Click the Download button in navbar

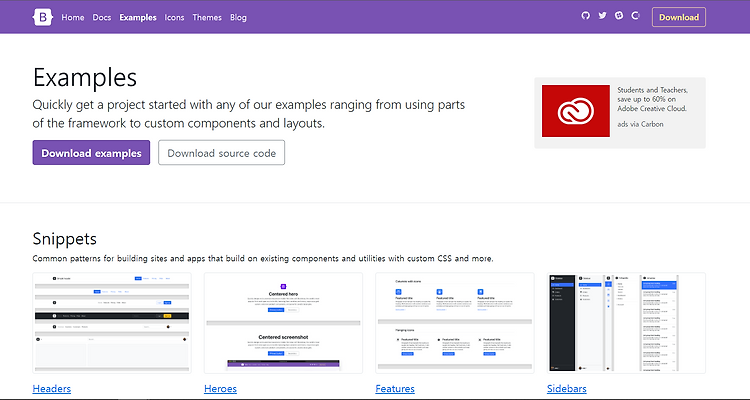point(679,17)
